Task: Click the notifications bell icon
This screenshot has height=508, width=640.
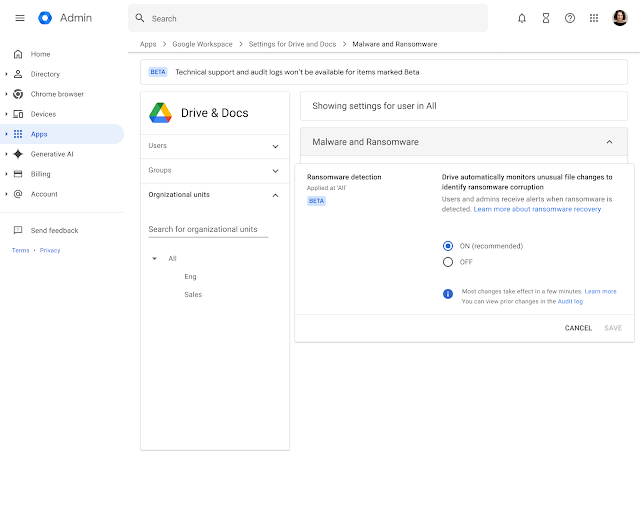Action: (522, 18)
